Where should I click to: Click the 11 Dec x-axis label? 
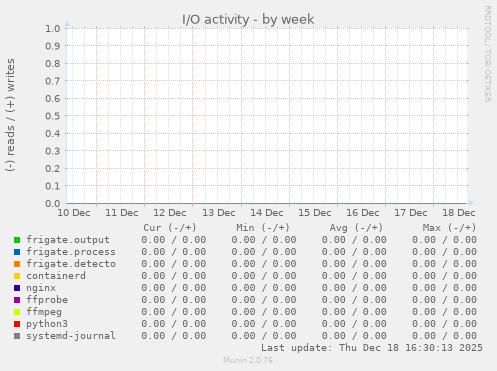[122, 213]
